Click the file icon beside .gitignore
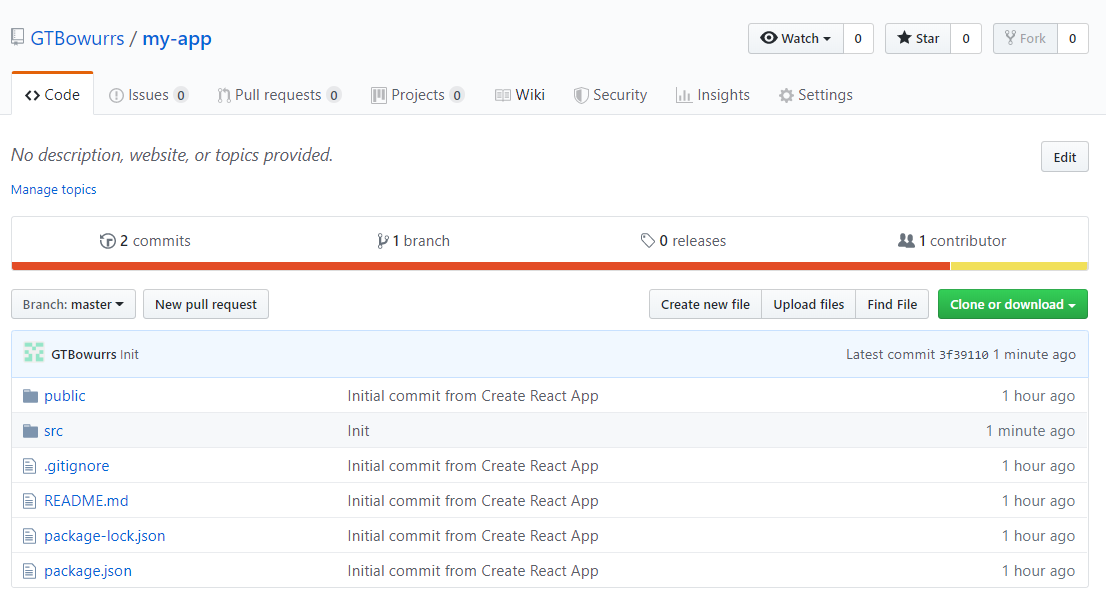The height and width of the screenshot is (594, 1106). pos(29,466)
